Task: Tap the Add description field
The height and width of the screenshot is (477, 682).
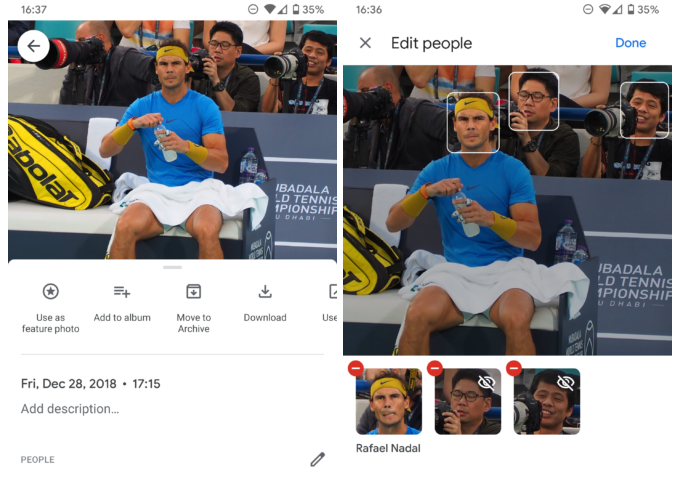Action: 70,409
